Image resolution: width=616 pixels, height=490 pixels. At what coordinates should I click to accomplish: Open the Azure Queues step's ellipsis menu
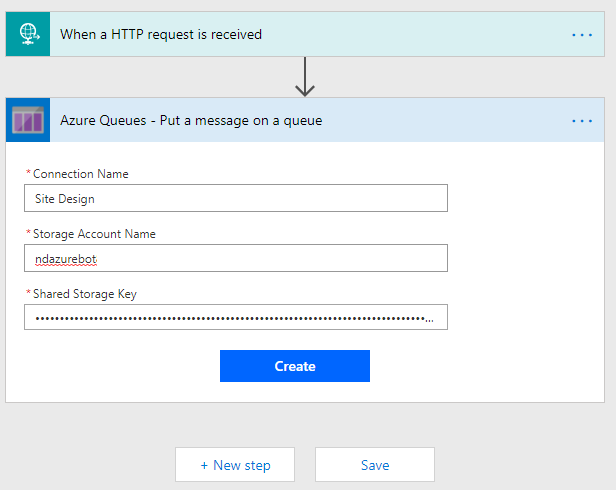pos(582,121)
